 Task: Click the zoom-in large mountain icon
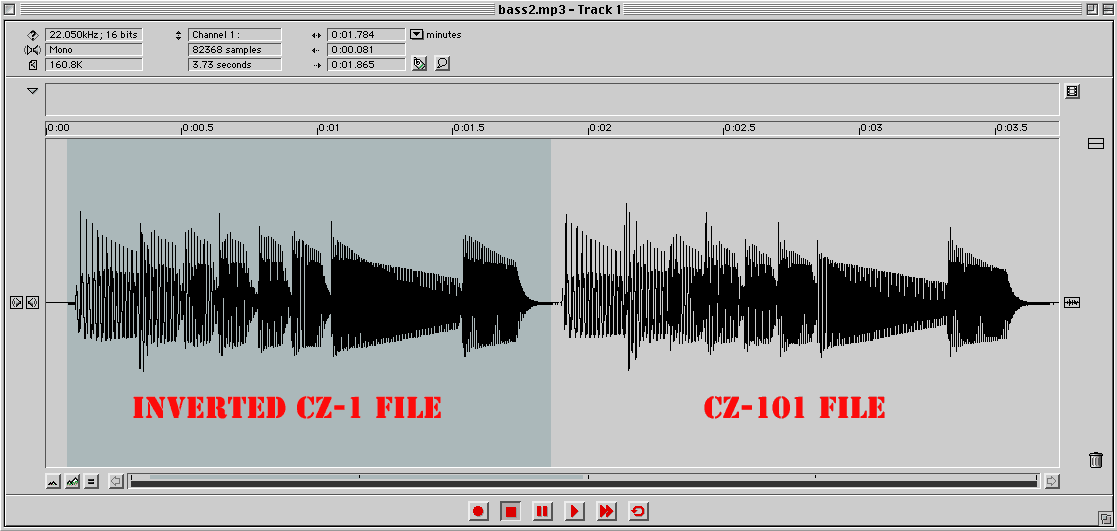(x=72, y=482)
